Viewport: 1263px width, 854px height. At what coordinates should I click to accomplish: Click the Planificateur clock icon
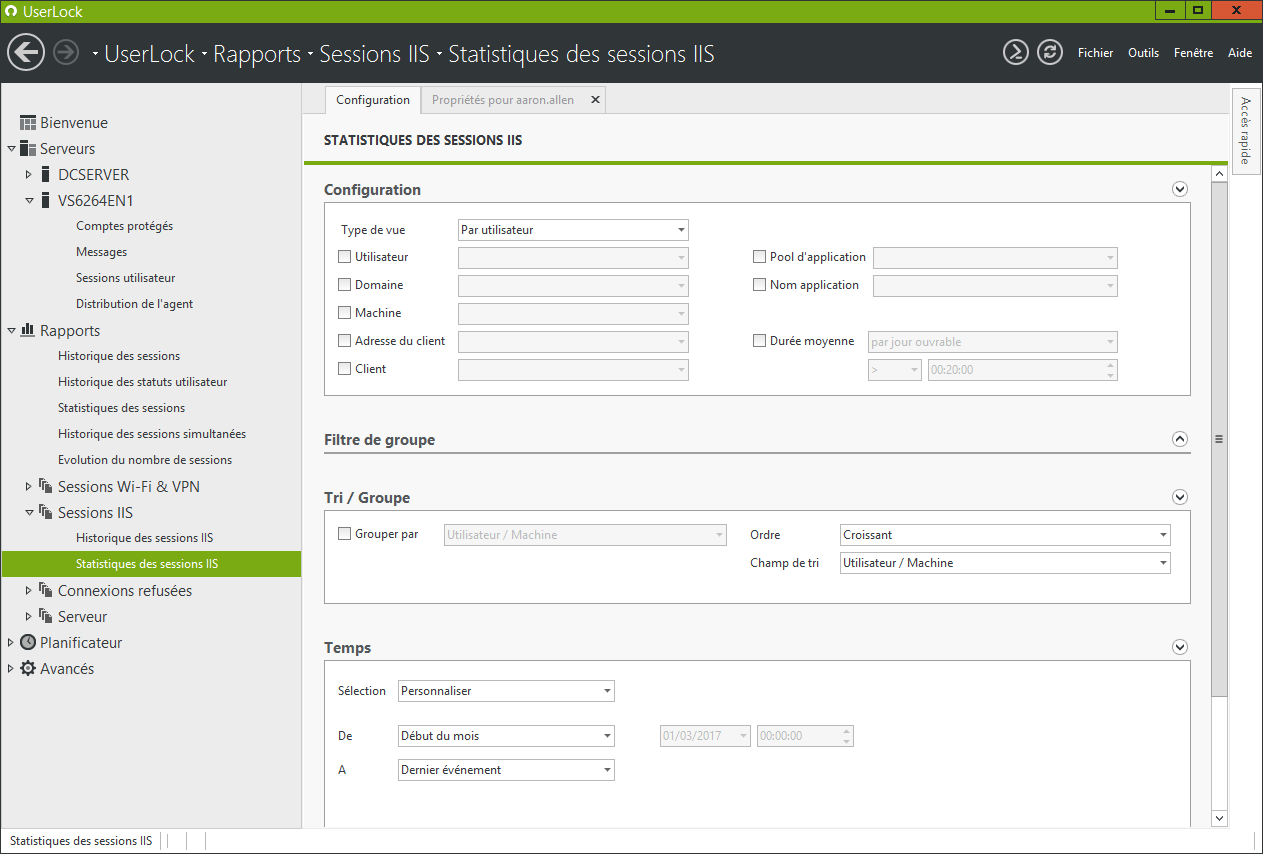click(28, 643)
